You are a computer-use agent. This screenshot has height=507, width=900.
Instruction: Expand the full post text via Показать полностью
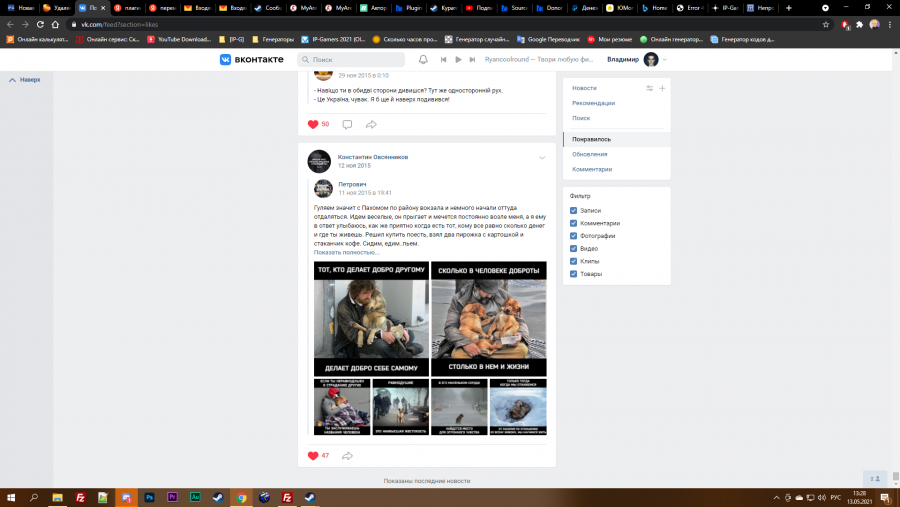(x=346, y=252)
